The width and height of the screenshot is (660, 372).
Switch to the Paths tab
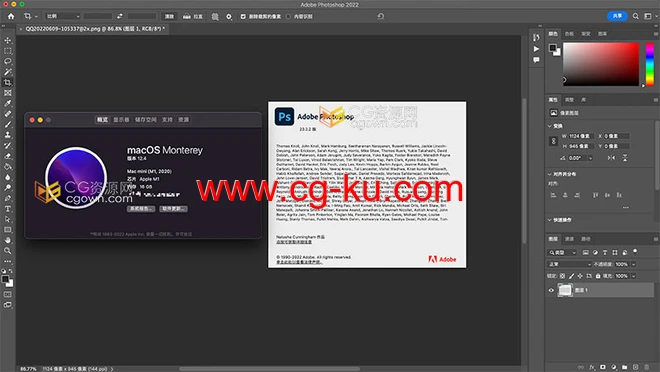(x=585, y=239)
